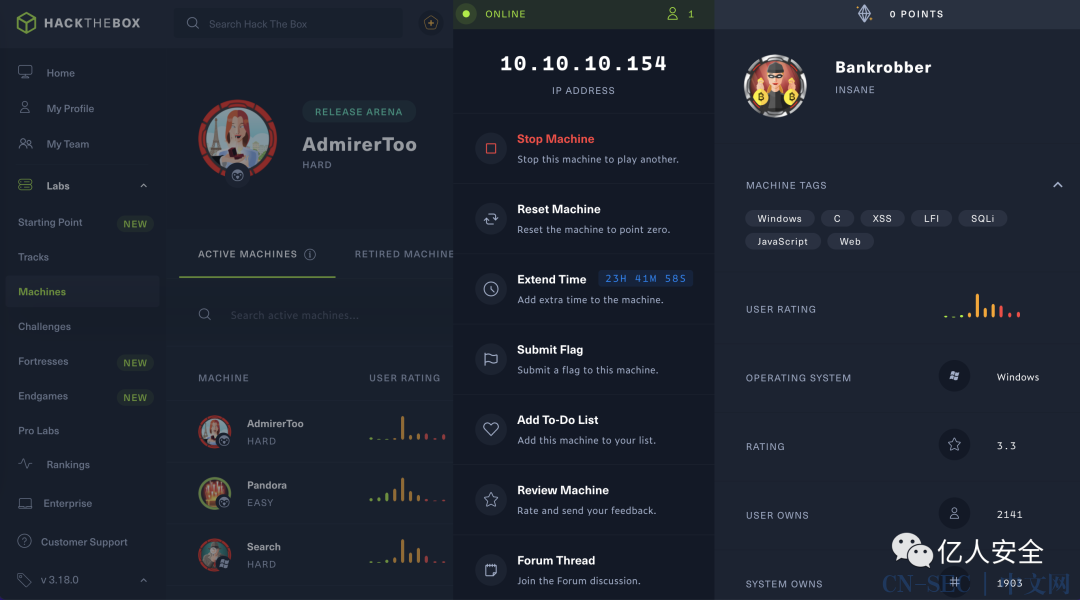Collapse the Labs section chevron
This screenshot has width=1080, height=600.
(143, 185)
